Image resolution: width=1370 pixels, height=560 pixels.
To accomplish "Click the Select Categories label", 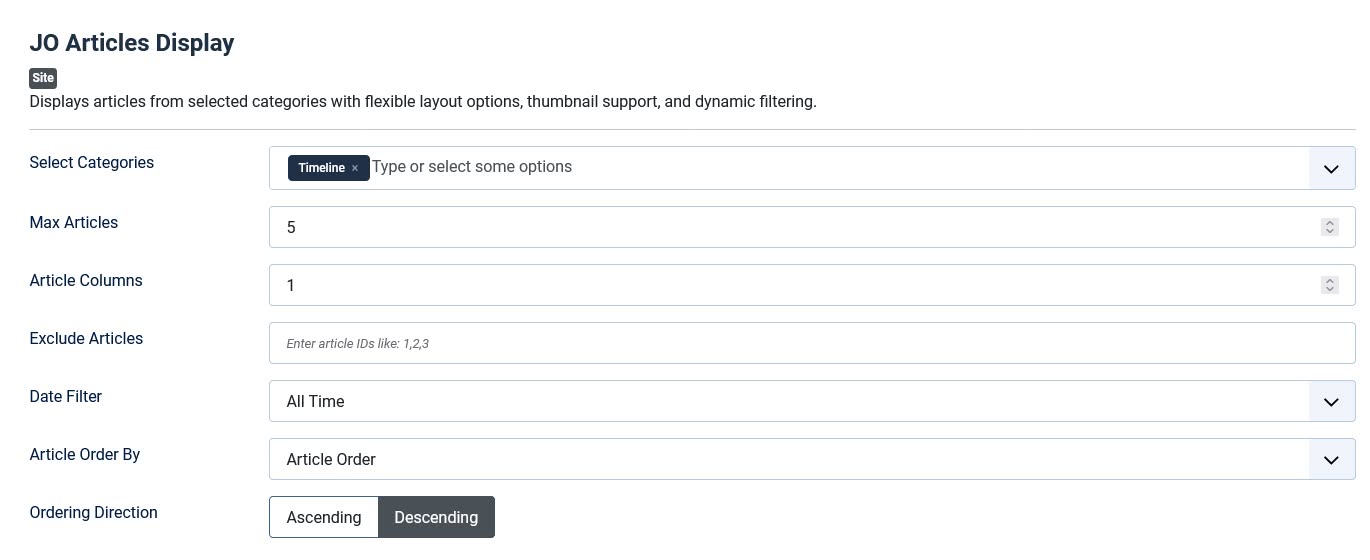I will click(92, 162).
